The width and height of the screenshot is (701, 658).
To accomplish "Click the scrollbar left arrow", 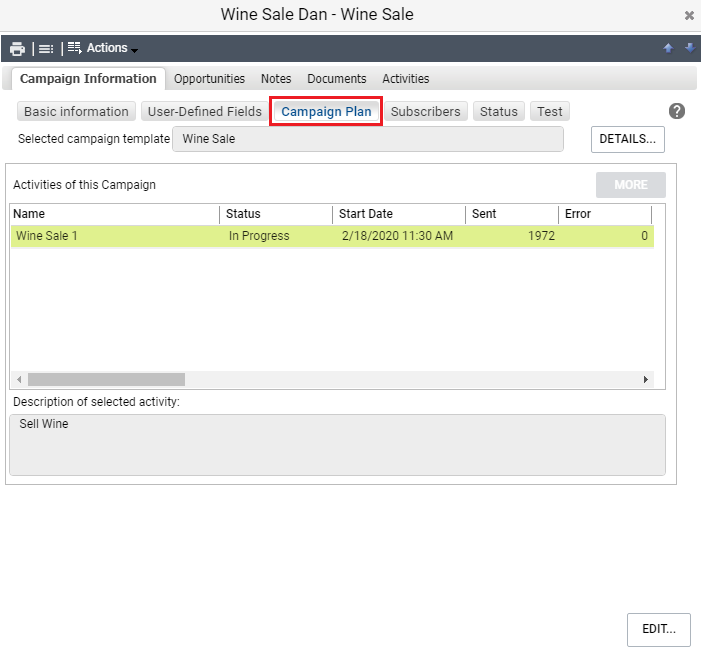I will click(19, 380).
